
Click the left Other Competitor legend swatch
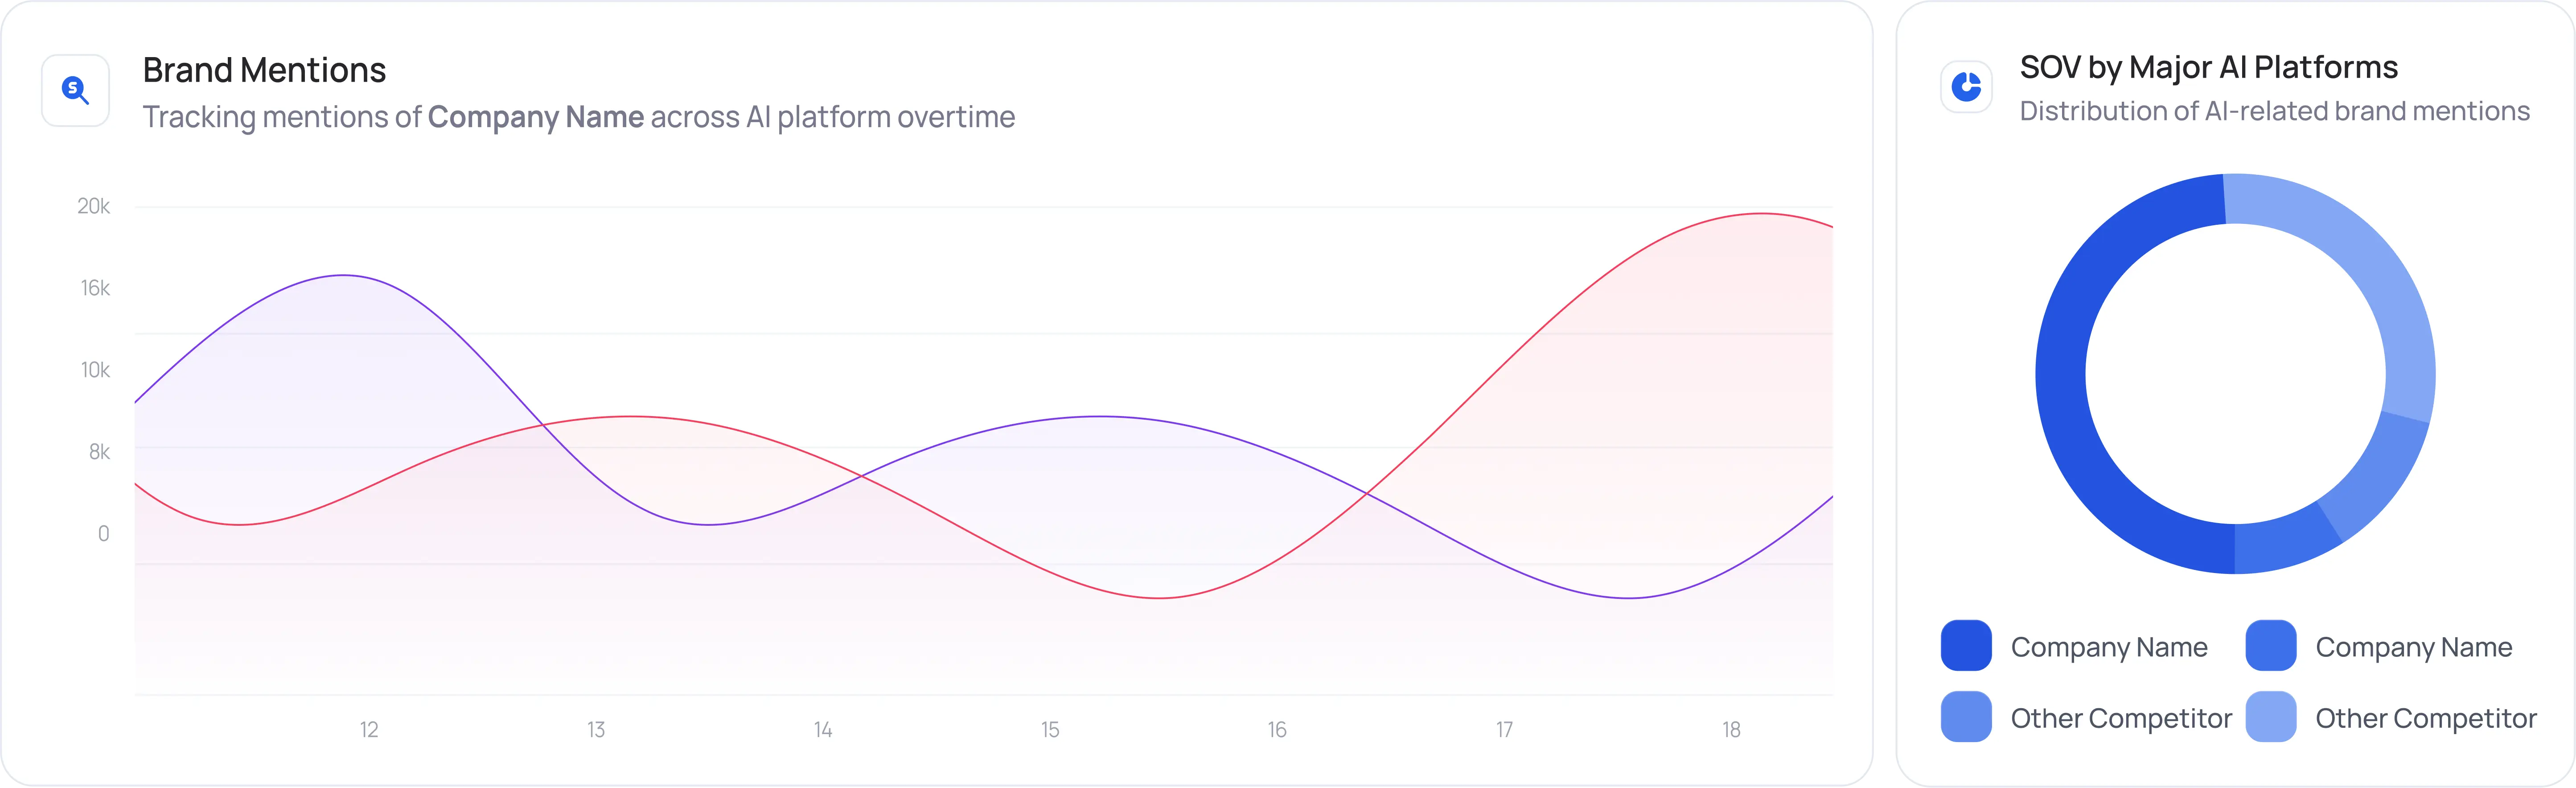point(1966,717)
